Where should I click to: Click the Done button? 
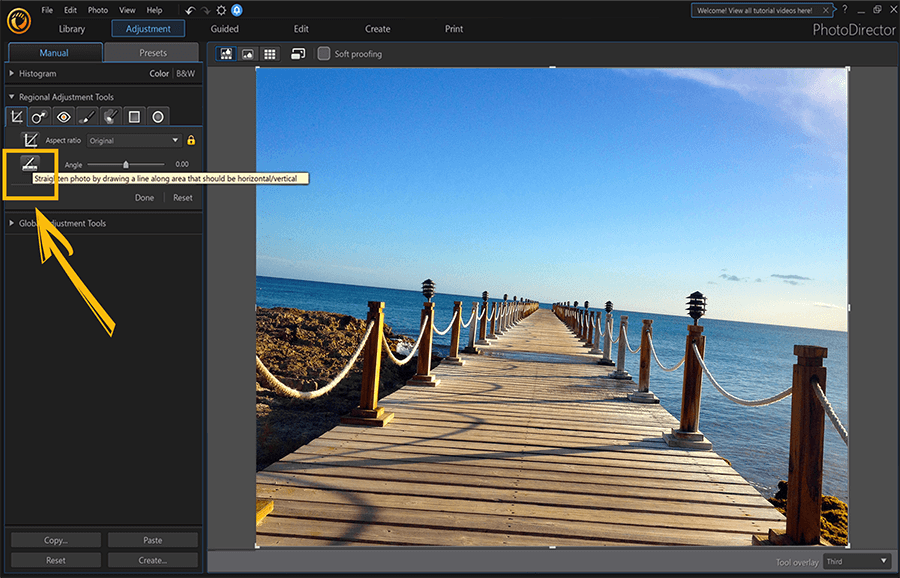144,197
